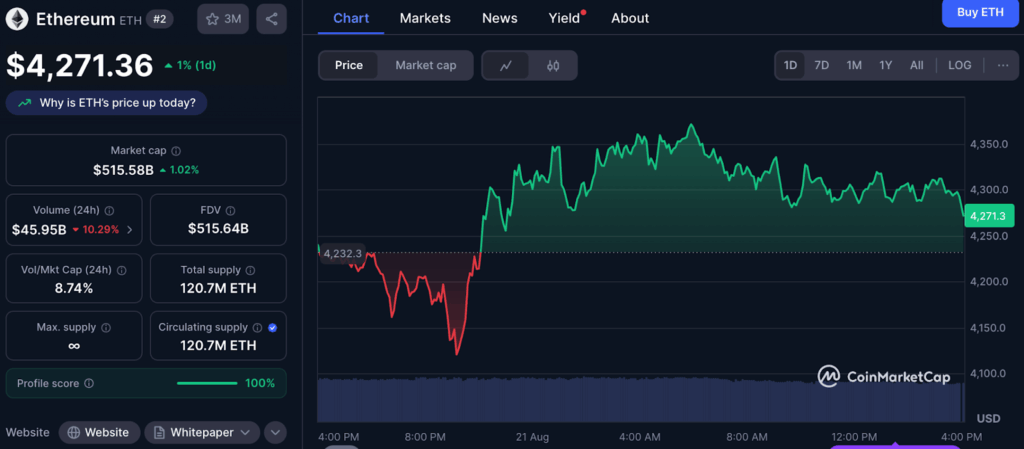Switch to the candlestick chart icon
The width and height of the screenshot is (1024, 449).
(x=553, y=65)
